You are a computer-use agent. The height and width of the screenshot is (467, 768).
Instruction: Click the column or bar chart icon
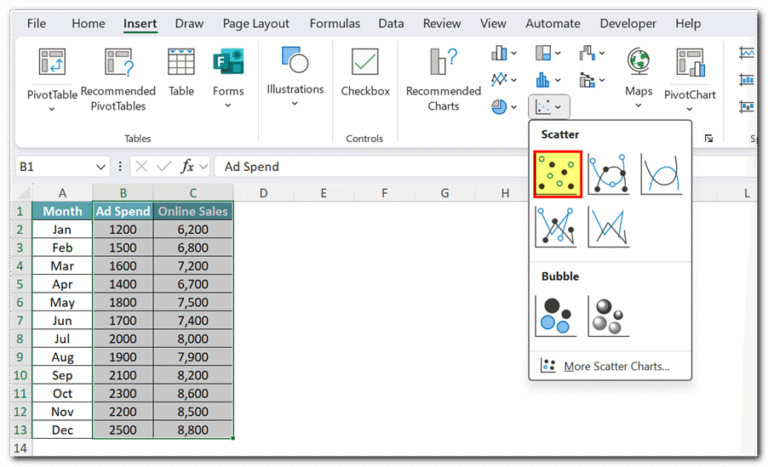499,53
